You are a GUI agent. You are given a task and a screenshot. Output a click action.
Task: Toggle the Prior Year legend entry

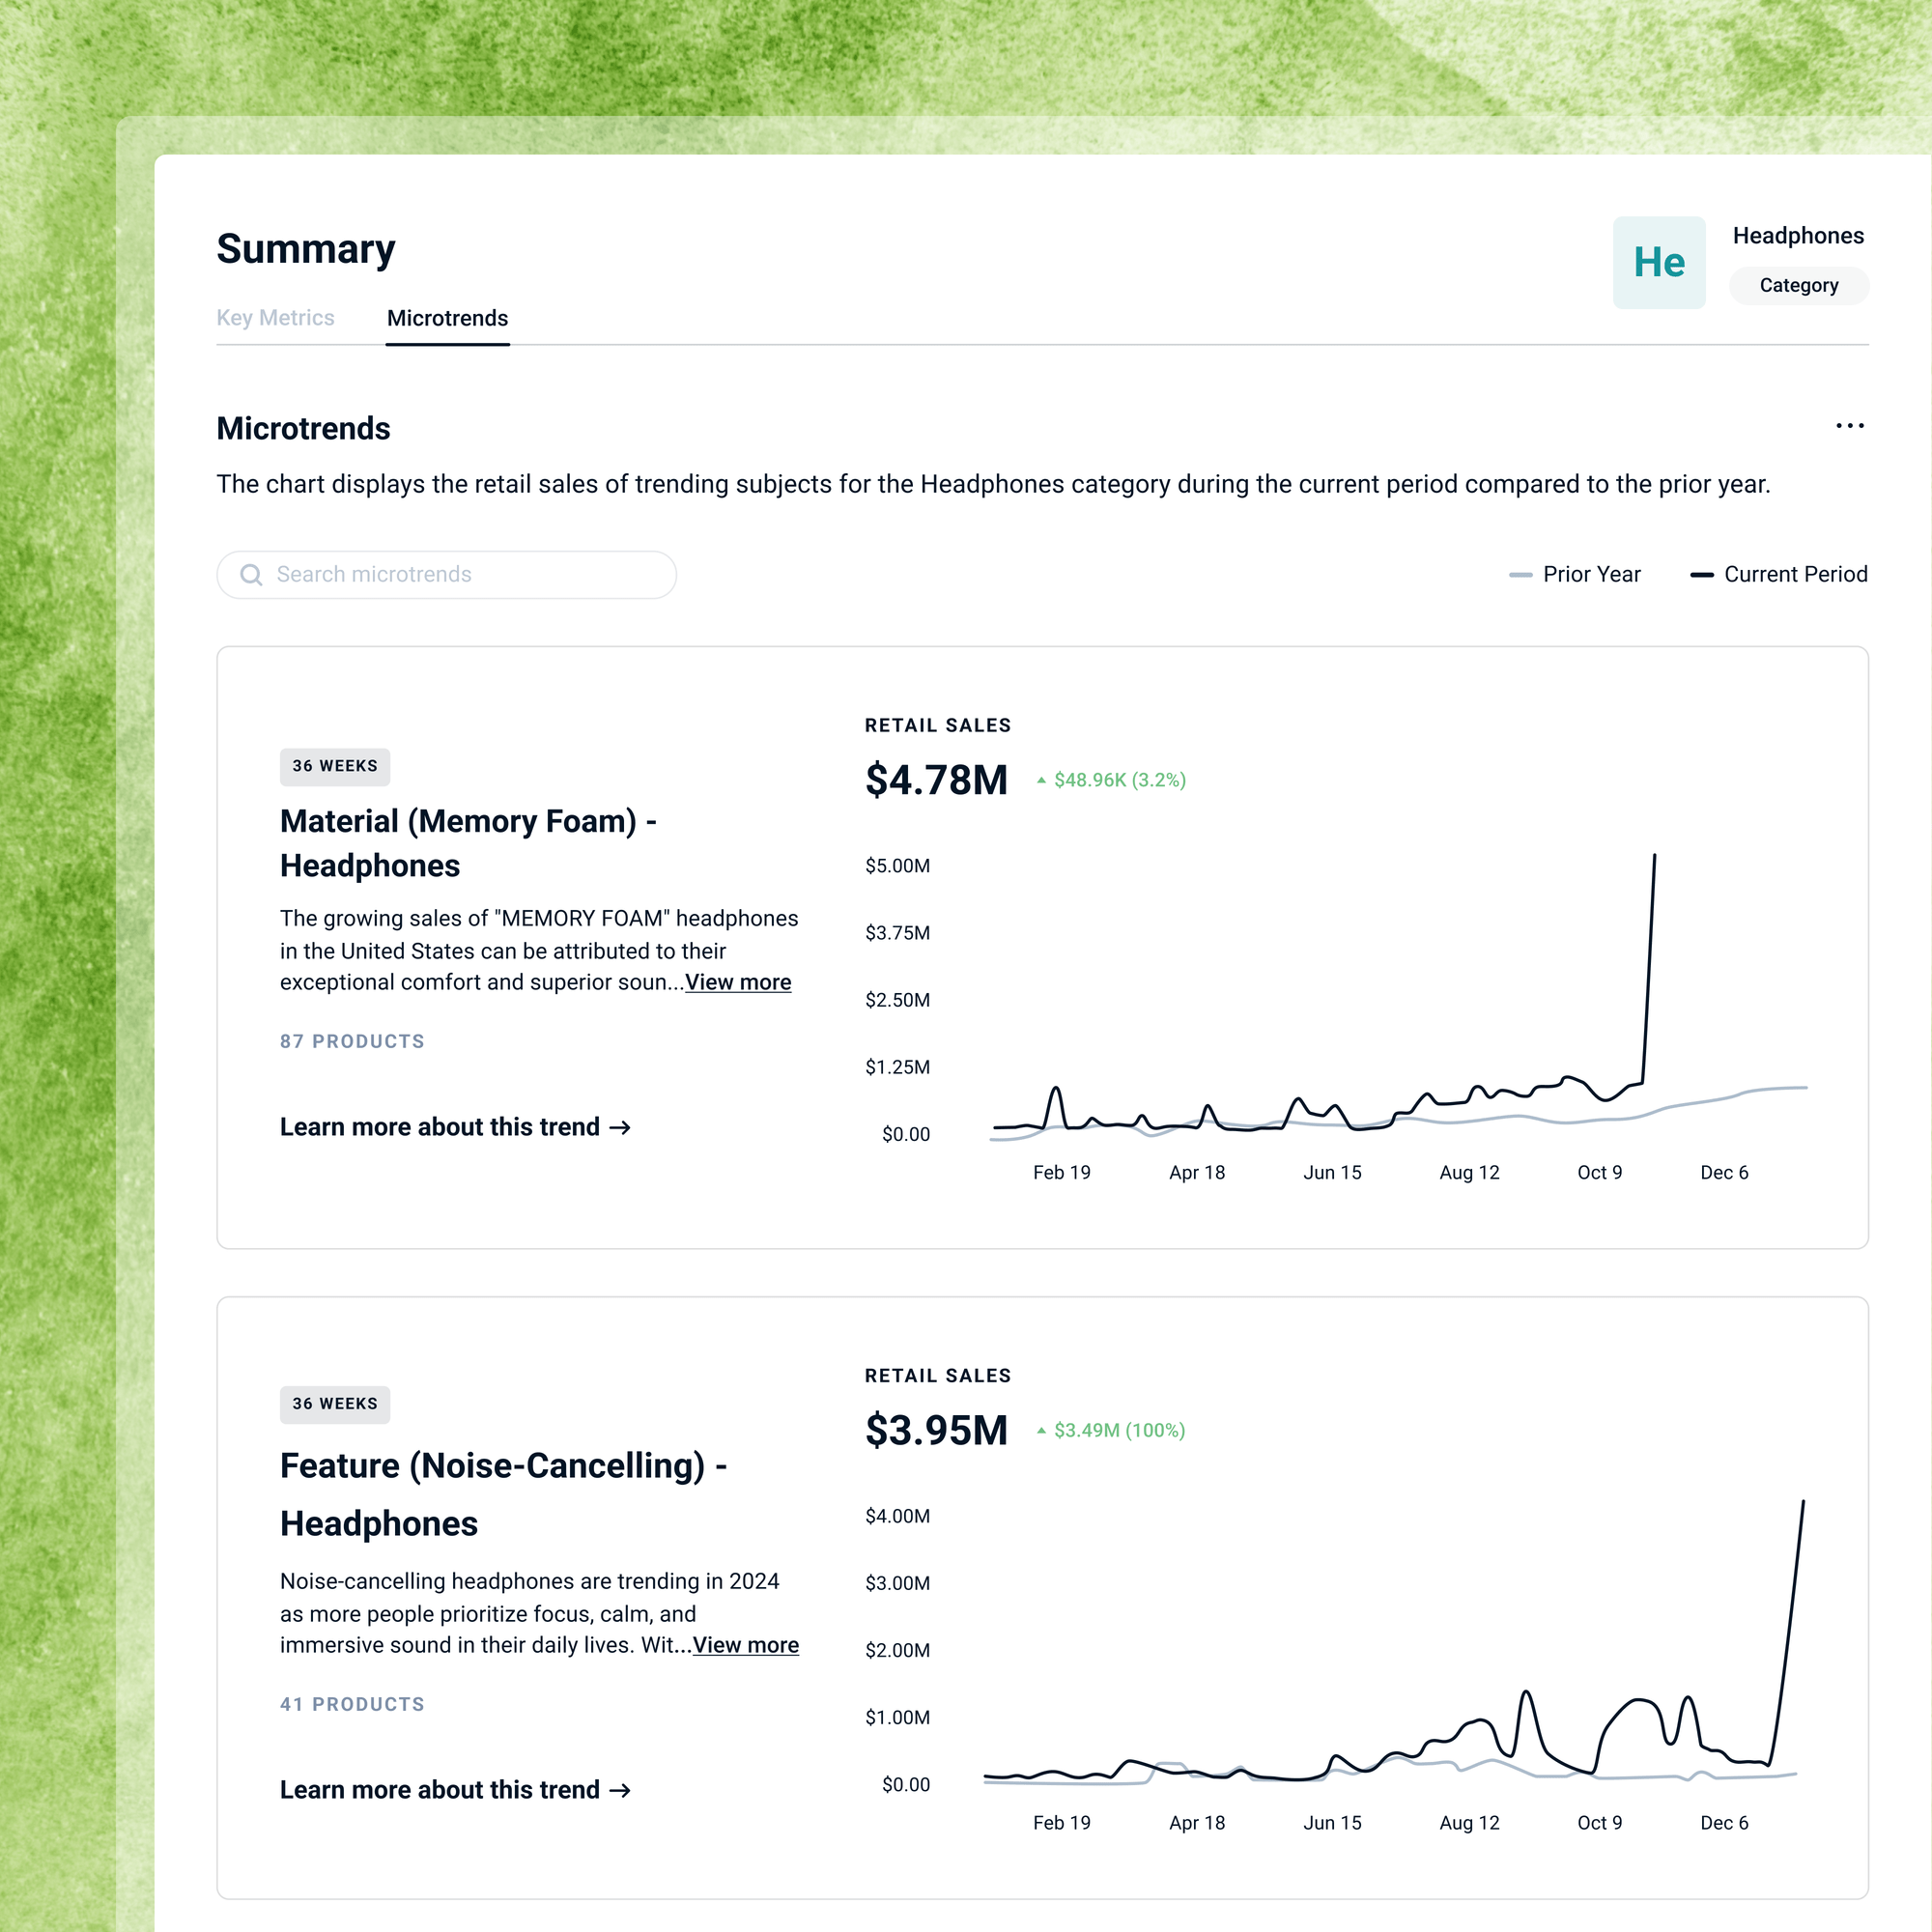[1575, 574]
